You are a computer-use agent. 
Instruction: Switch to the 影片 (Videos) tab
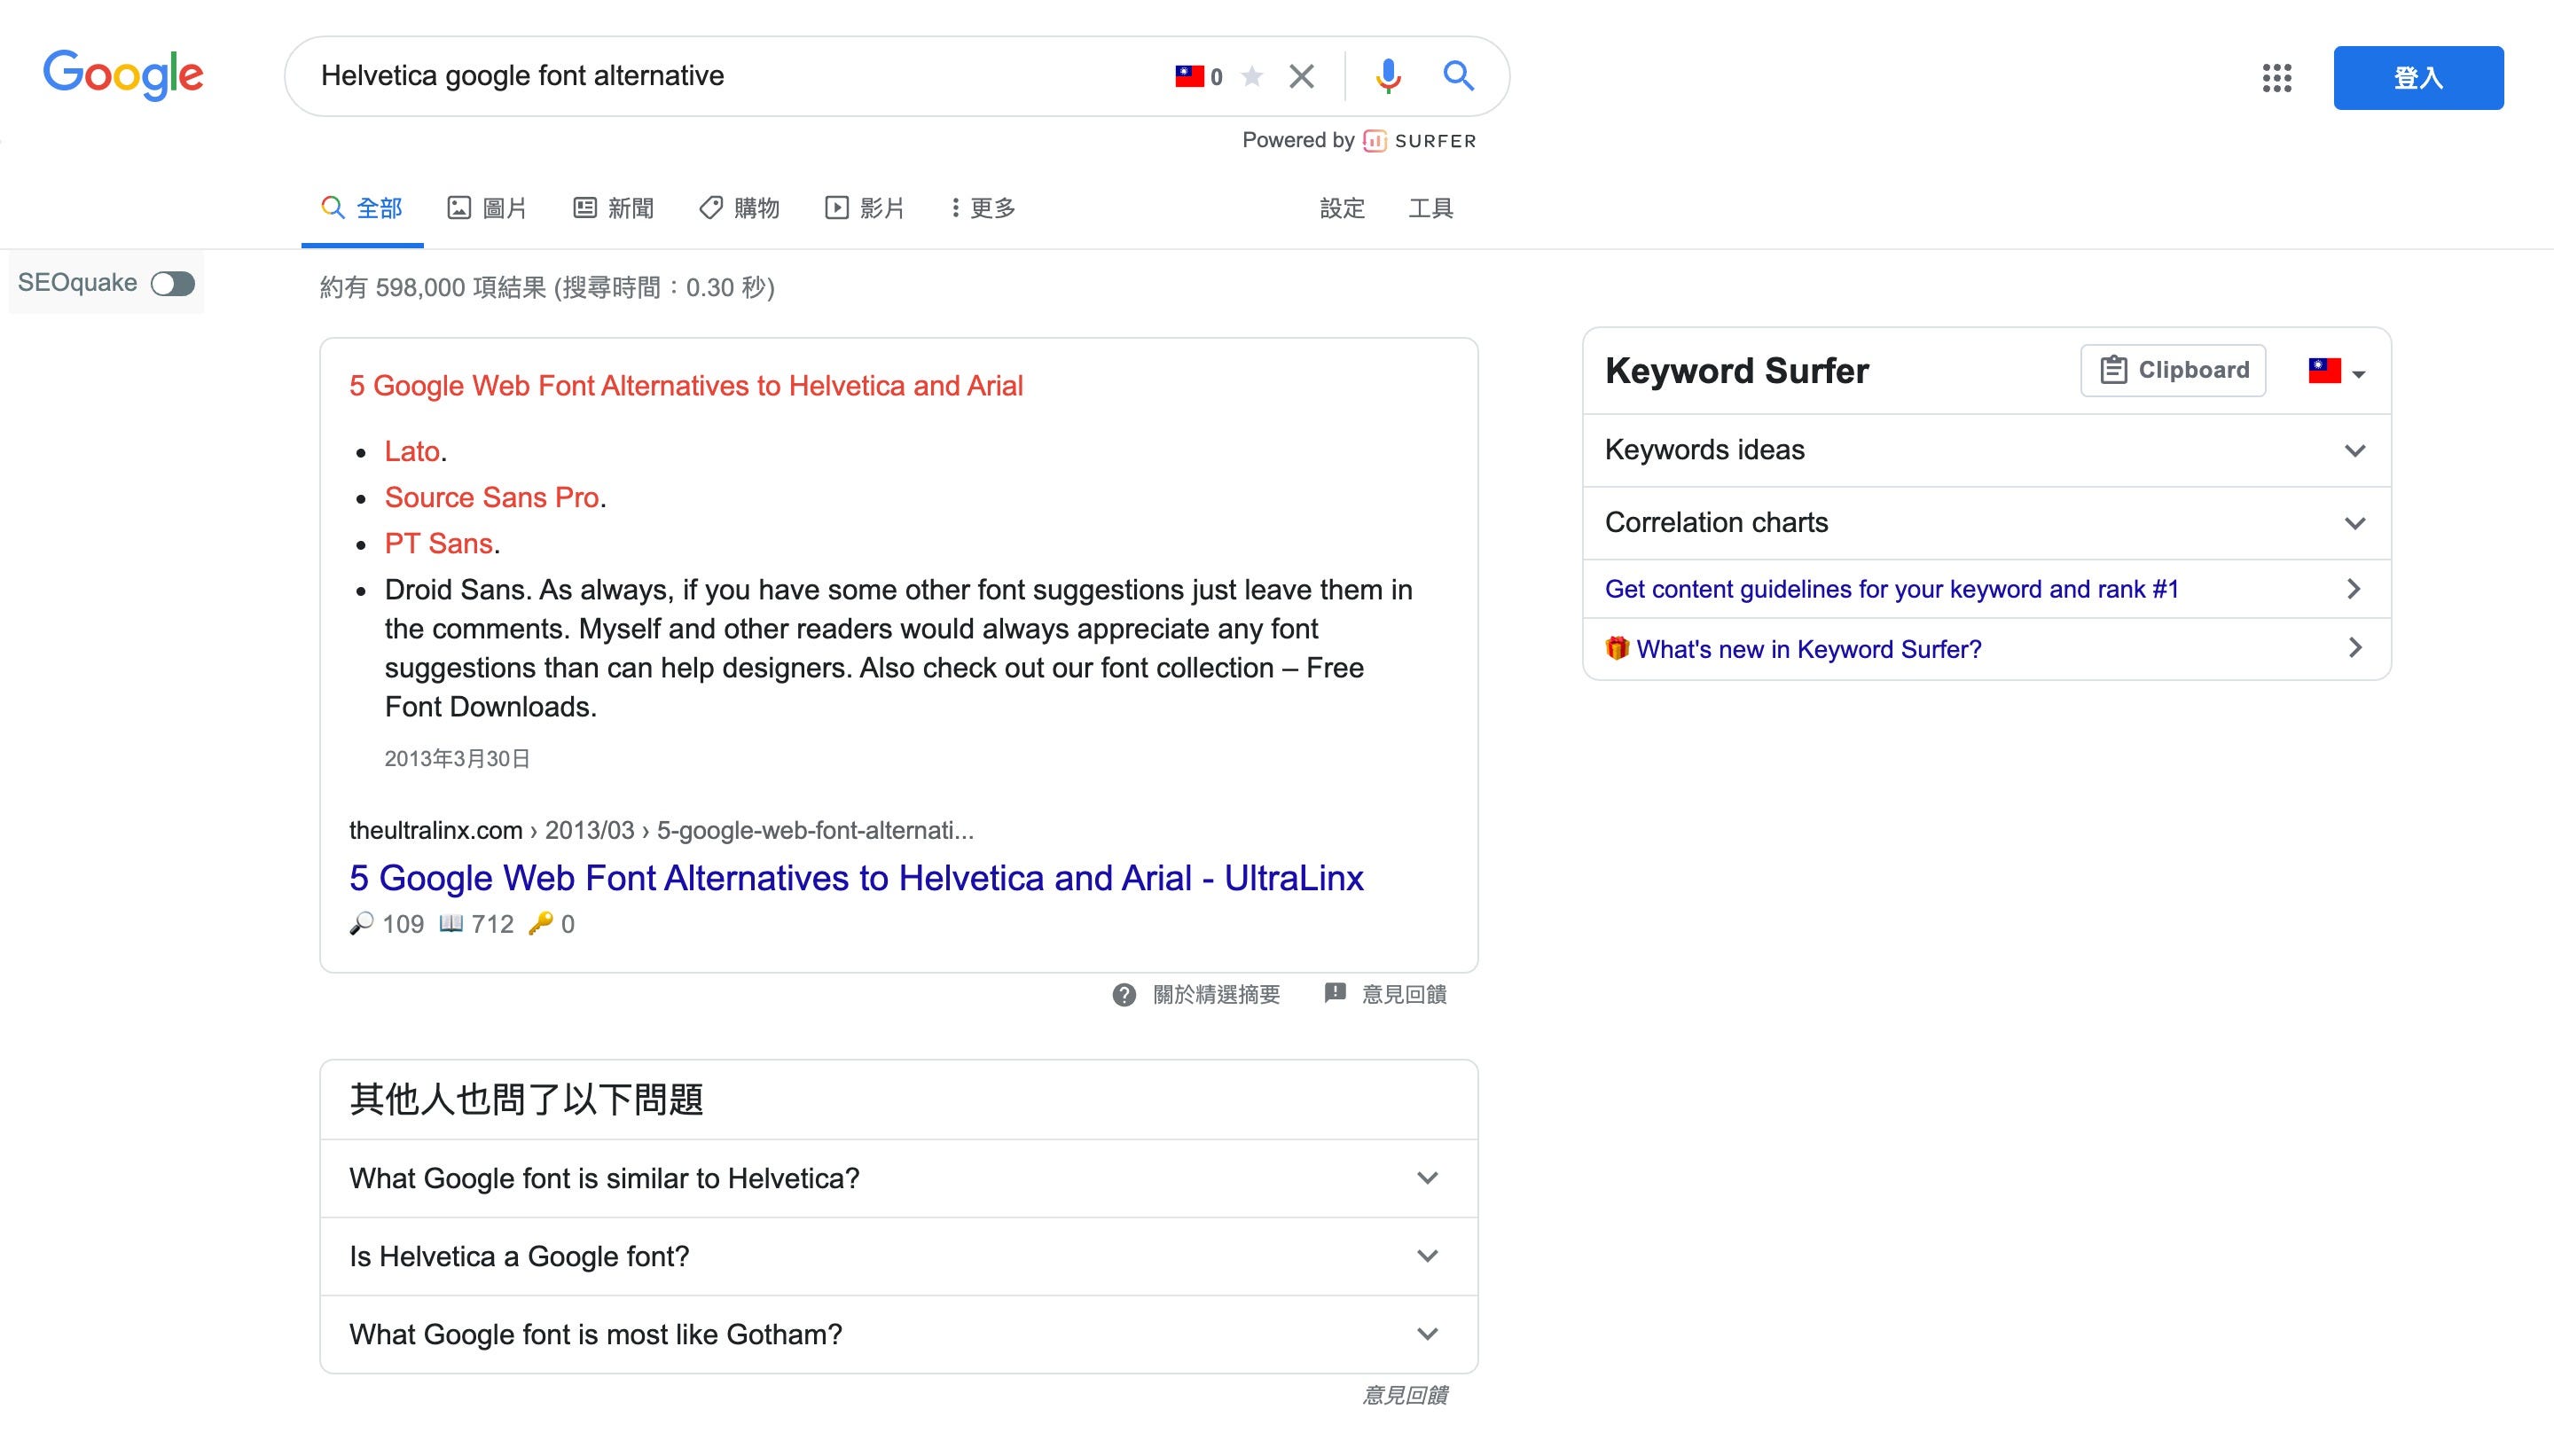865,208
